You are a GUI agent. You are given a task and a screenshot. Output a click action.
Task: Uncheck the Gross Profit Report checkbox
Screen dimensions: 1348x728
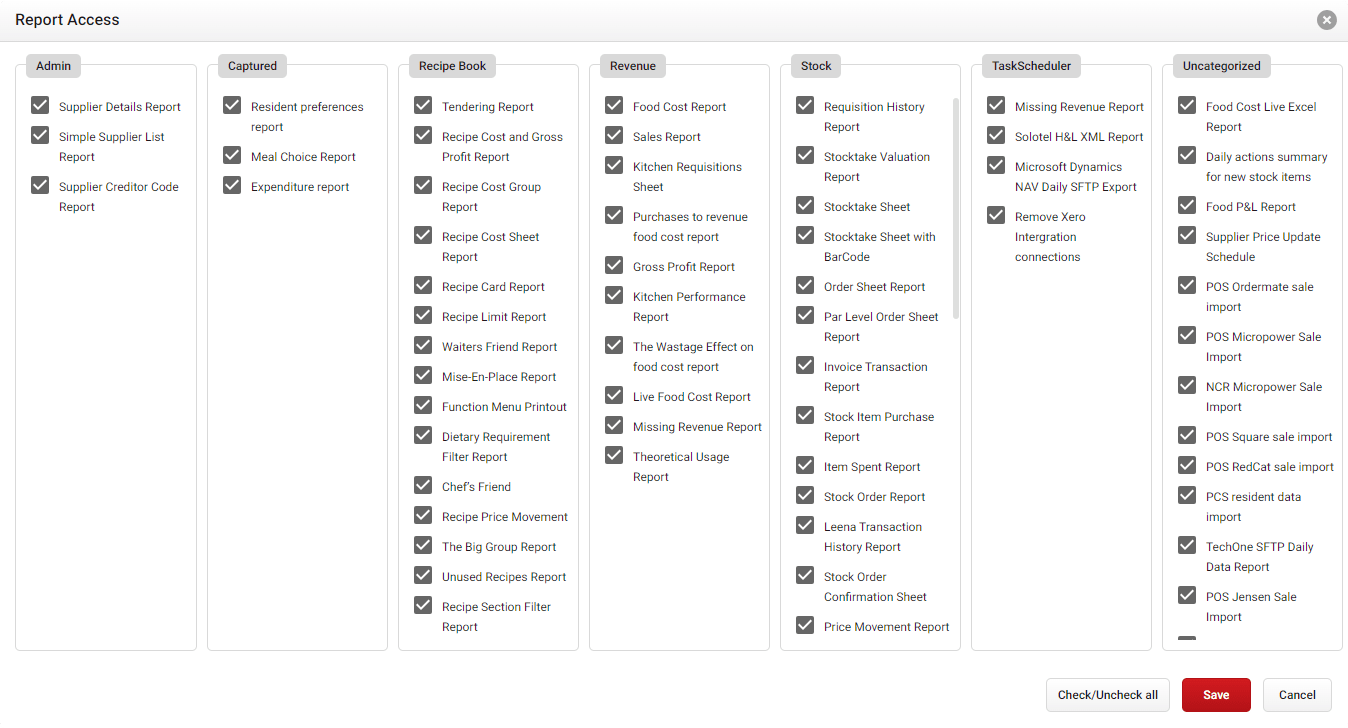tap(613, 266)
